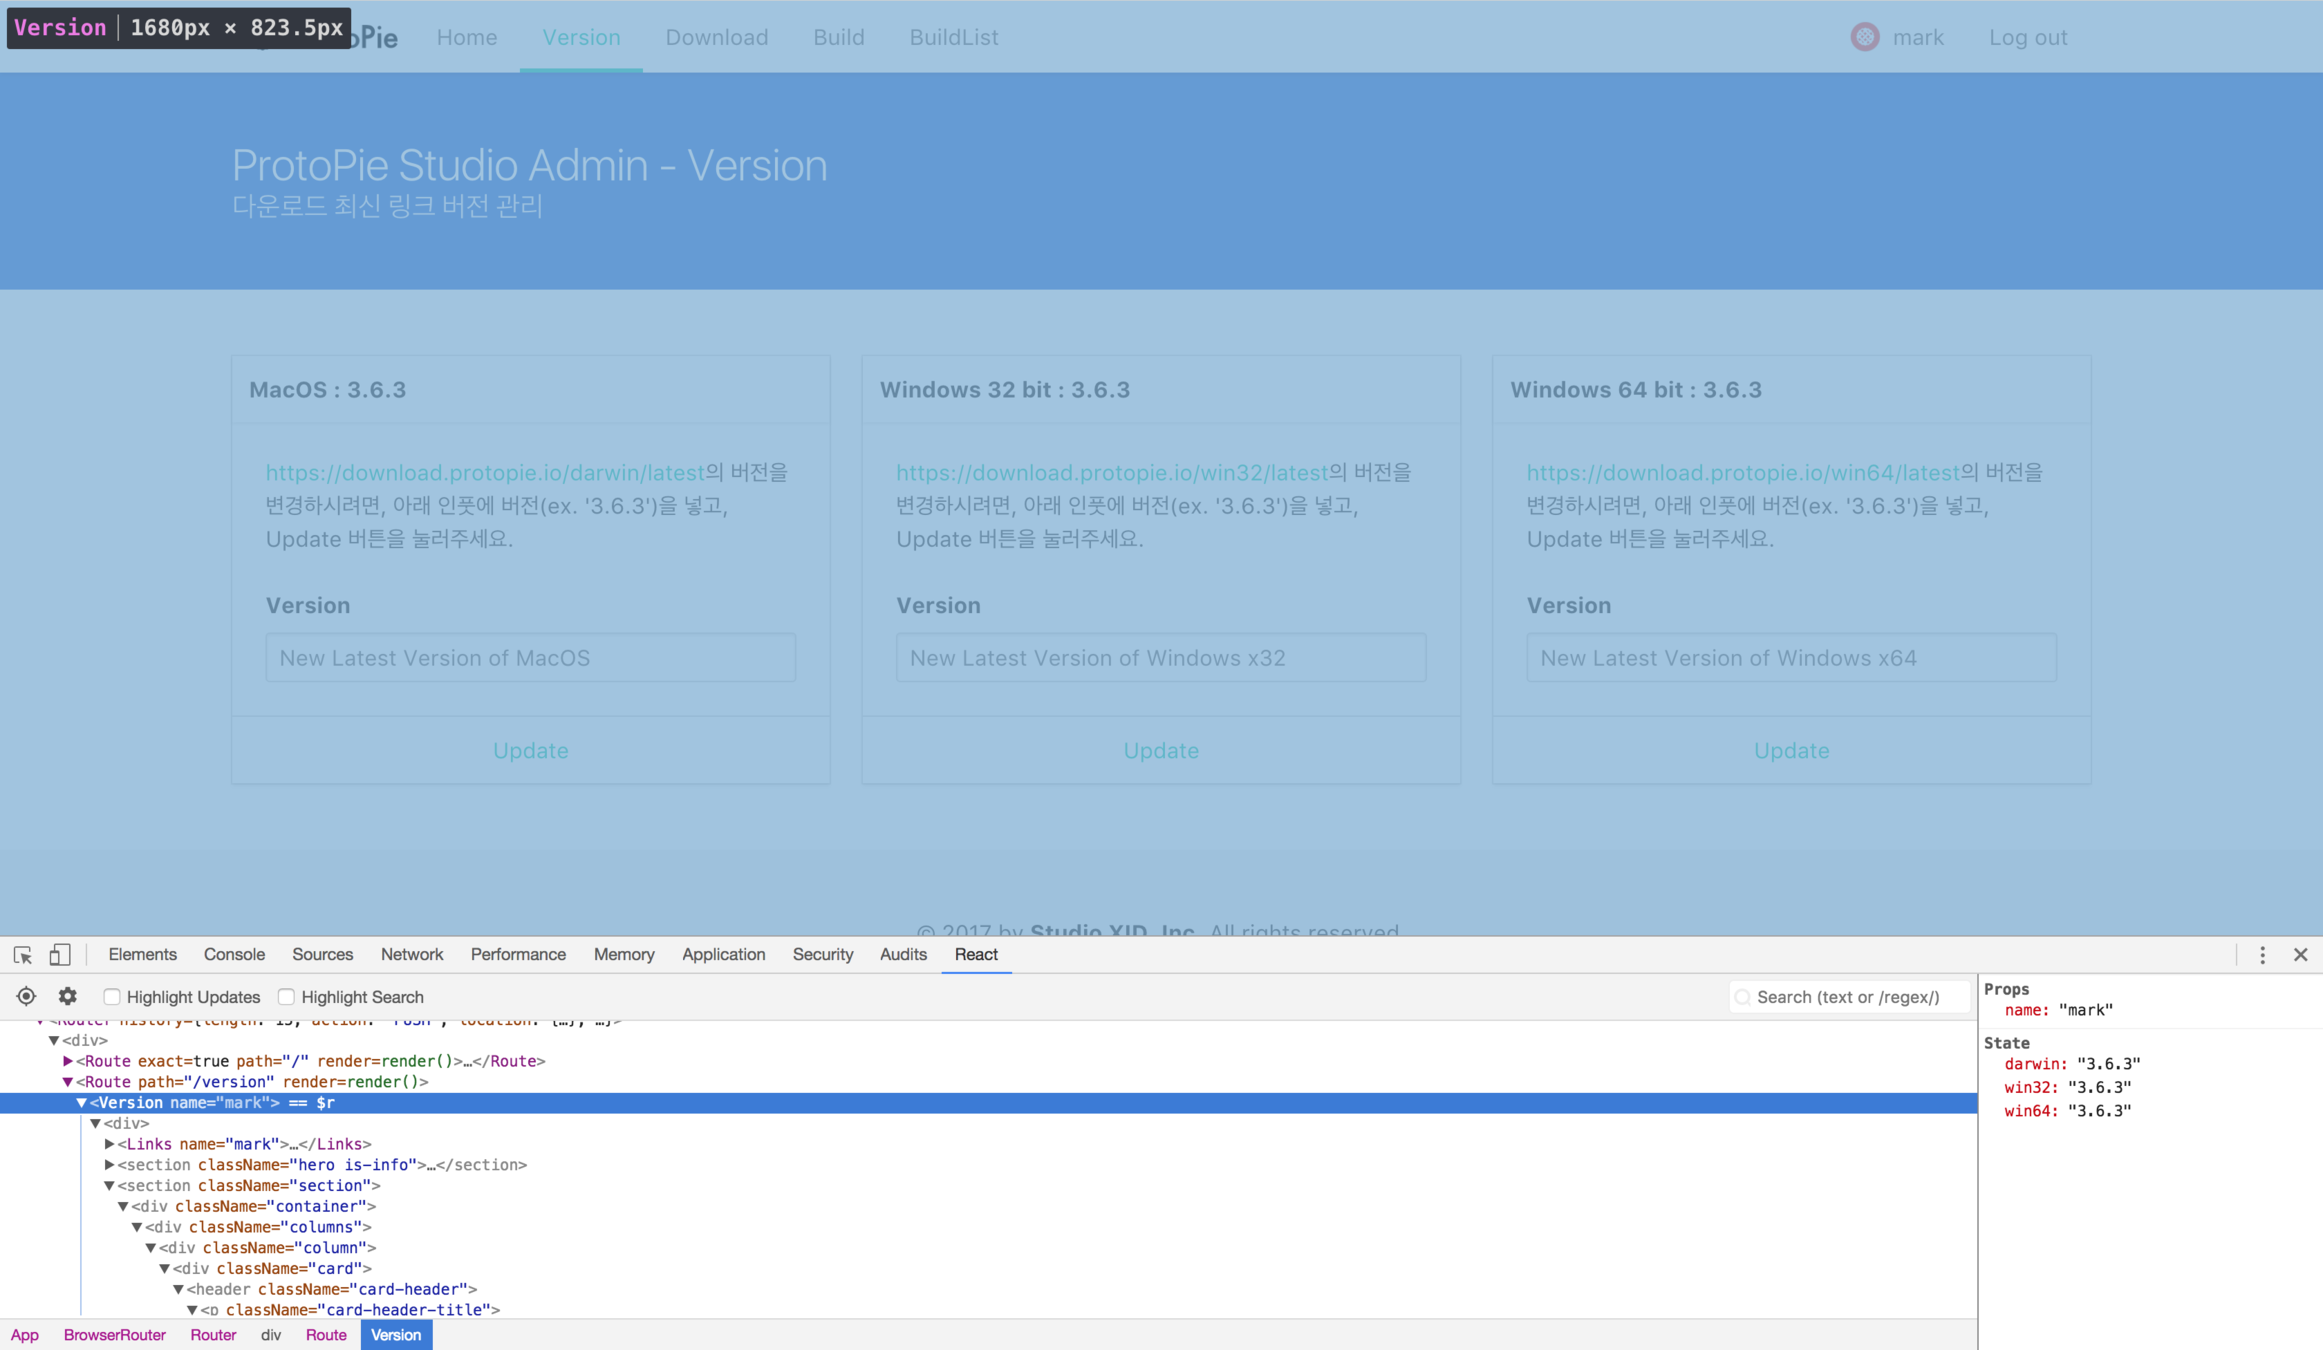Expand the Route exact path="/" node
The image size is (2323, 1350).
[x=68, y=1061]
